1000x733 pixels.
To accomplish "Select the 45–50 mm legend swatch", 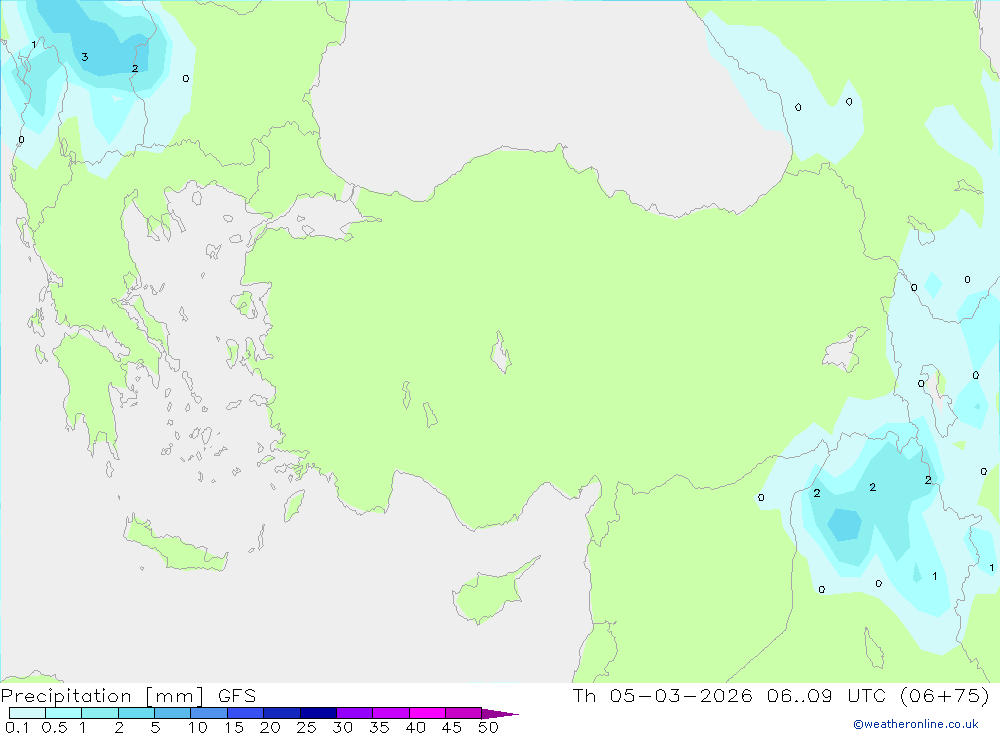I will (464, 713).
